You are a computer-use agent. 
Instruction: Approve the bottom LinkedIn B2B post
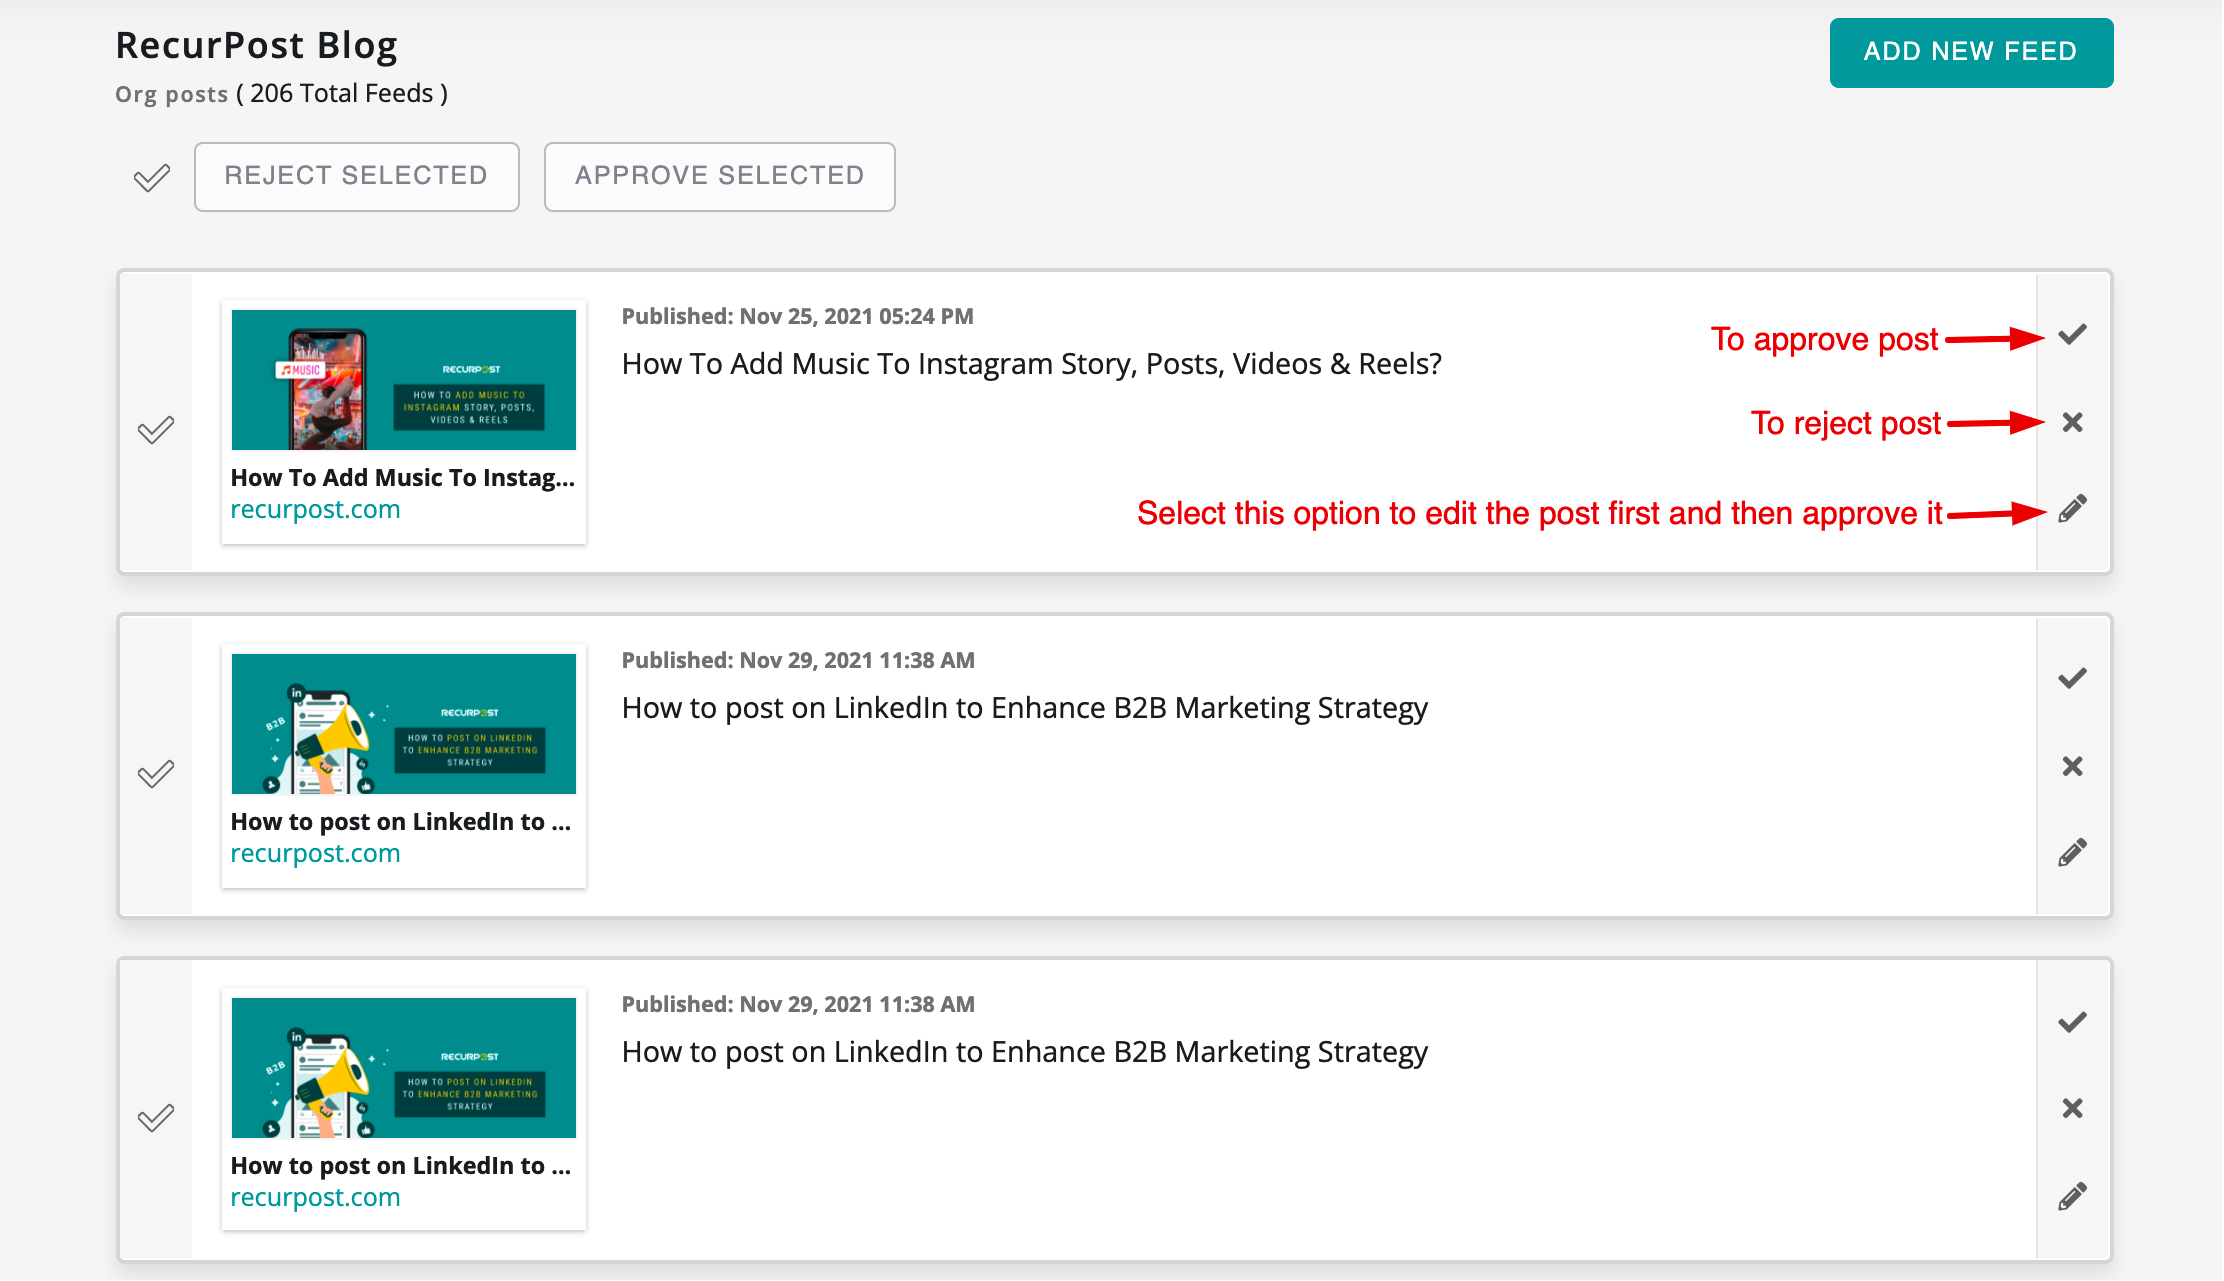(2072, 1022)
